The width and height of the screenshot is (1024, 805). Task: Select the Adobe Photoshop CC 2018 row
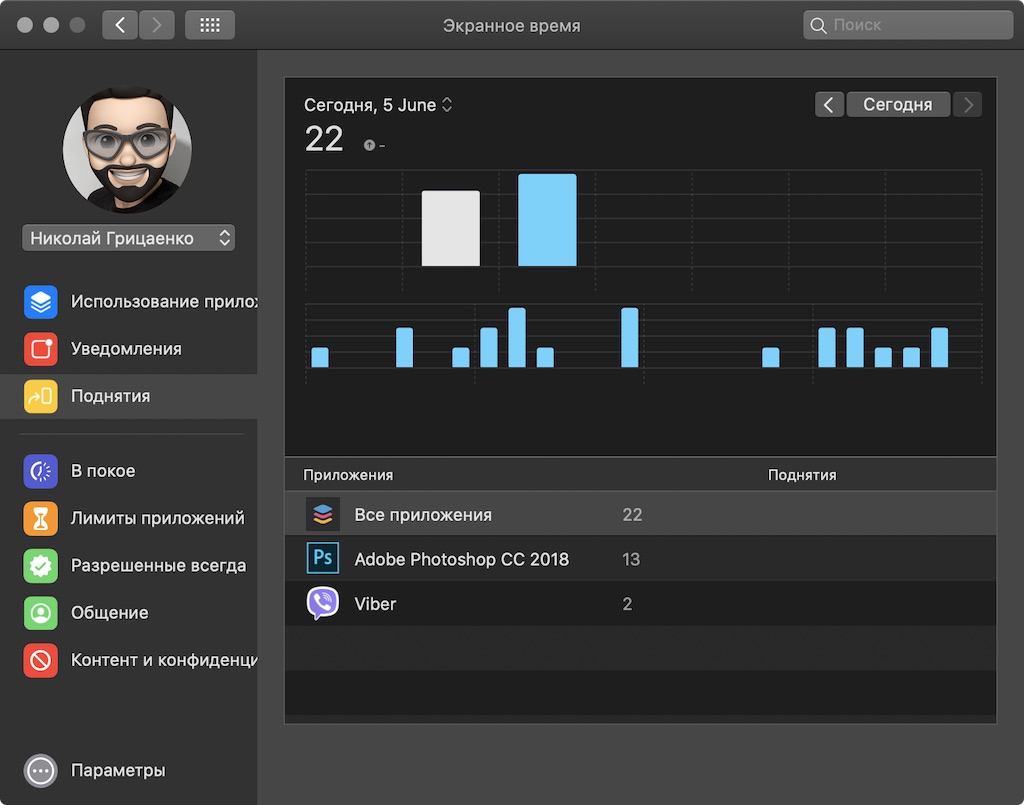click(x=641, y=559)
